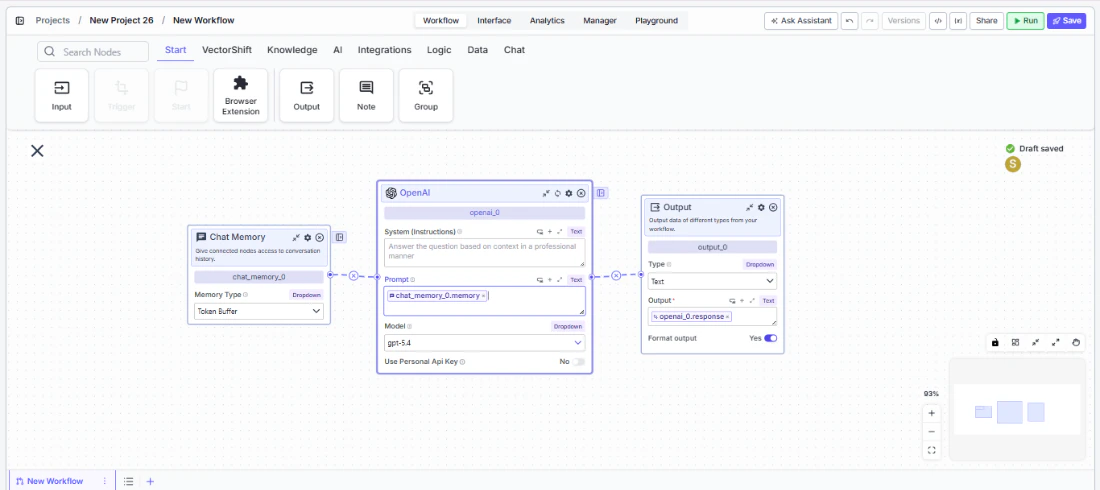Remove edge between OpenAI and Output
Viewport: 1100px width, 490px height.
(x=616, y=276)
